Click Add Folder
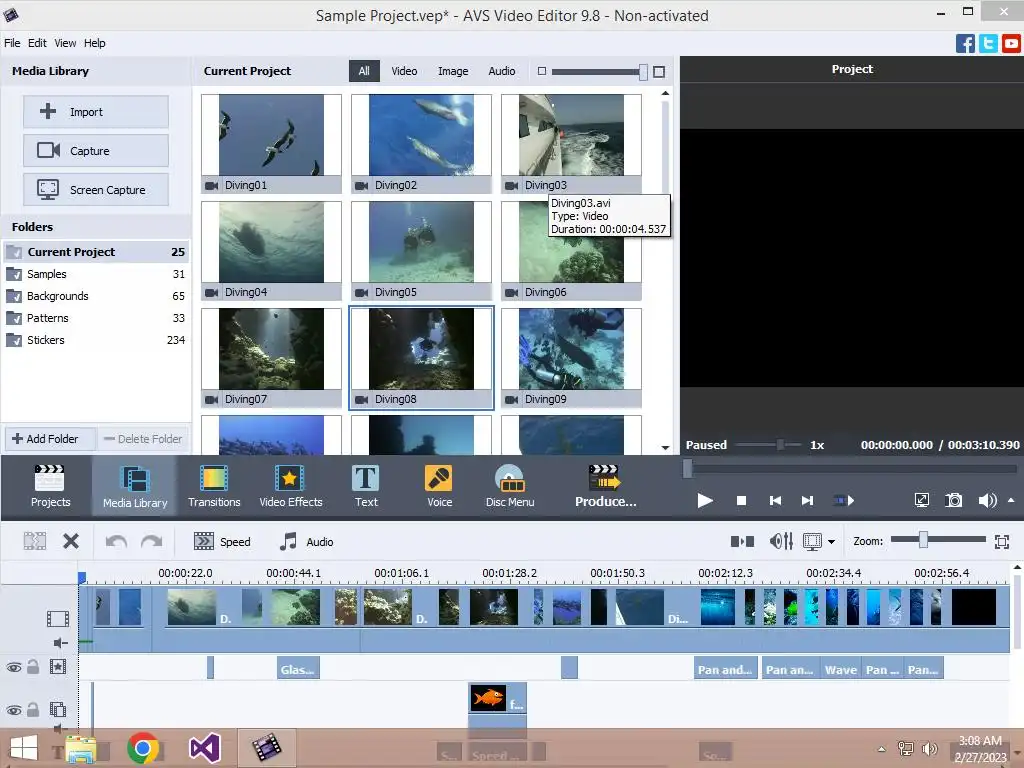Image resolution: width=1024 pixels, height=768 pixels. click(51, 439)
